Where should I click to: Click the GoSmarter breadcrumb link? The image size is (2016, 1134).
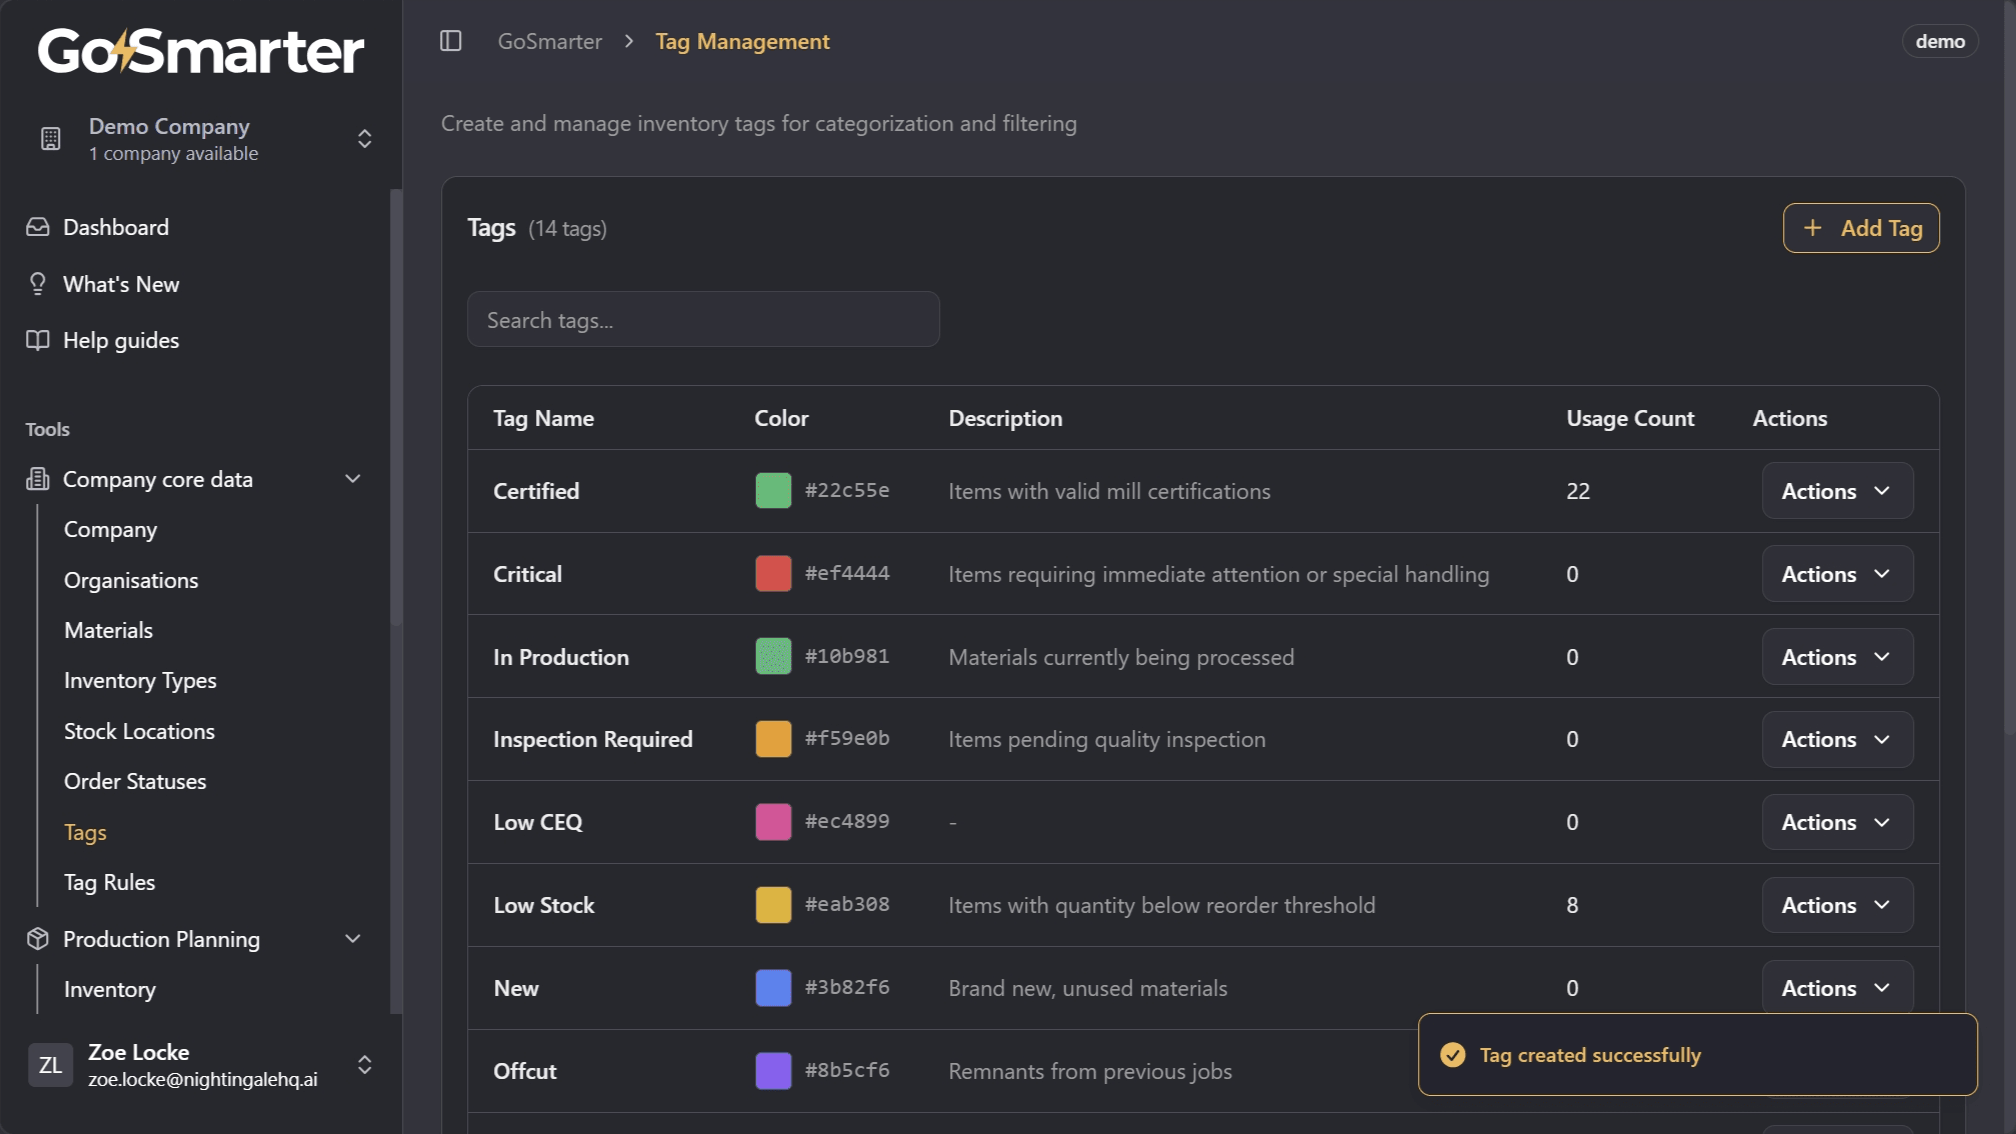click(550, 41)
